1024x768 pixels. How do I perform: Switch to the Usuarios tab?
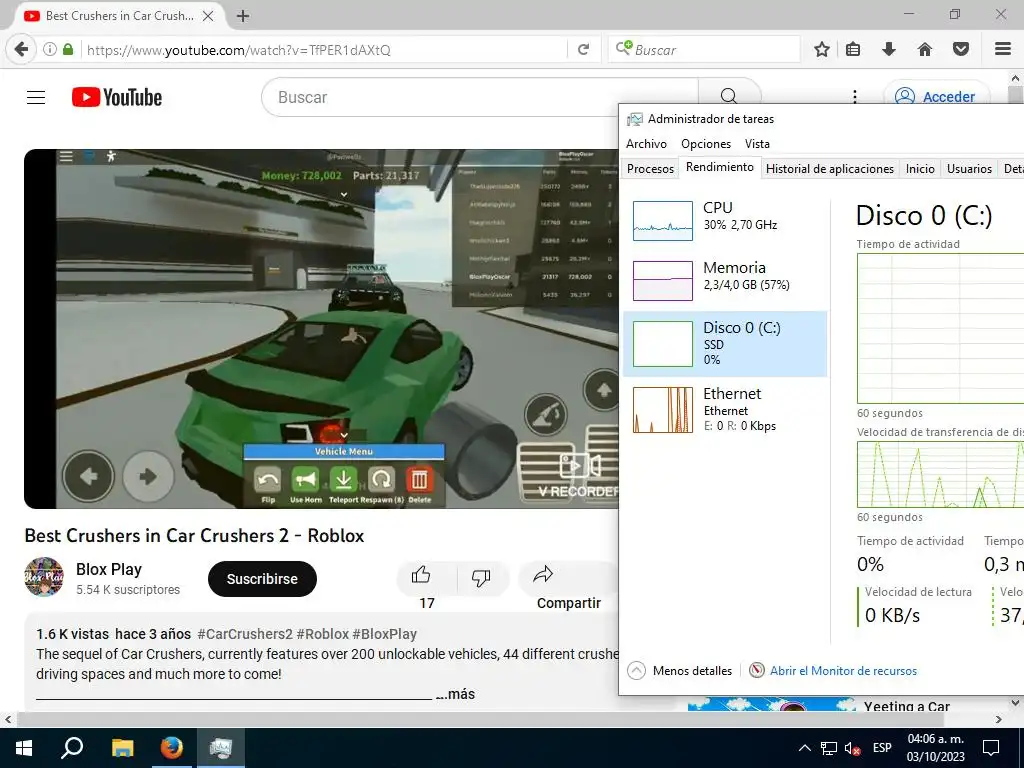(x=969, y=168)
